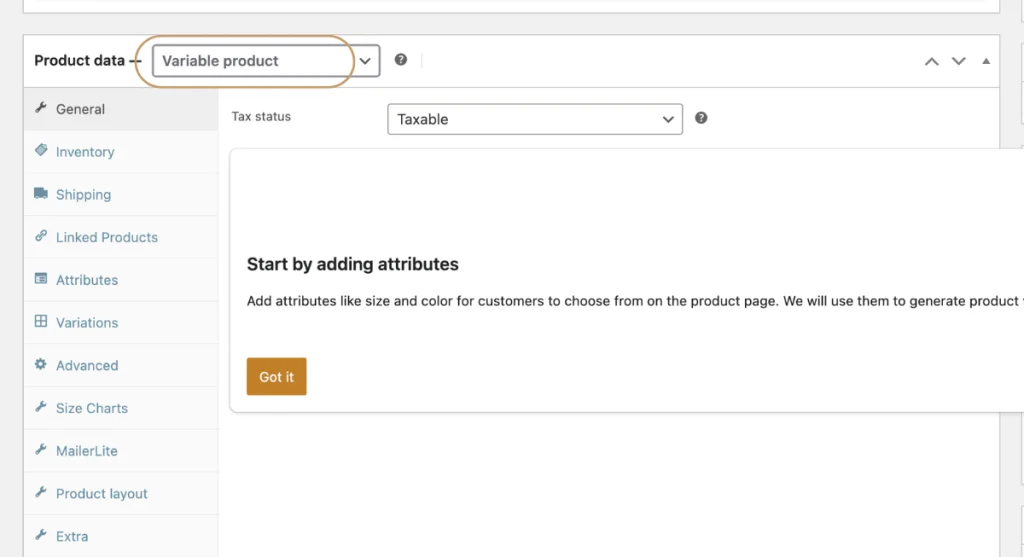This screenshot has height=557, width=1024.
Task: Click the Shipping truck icon
Action: point(40,193)
